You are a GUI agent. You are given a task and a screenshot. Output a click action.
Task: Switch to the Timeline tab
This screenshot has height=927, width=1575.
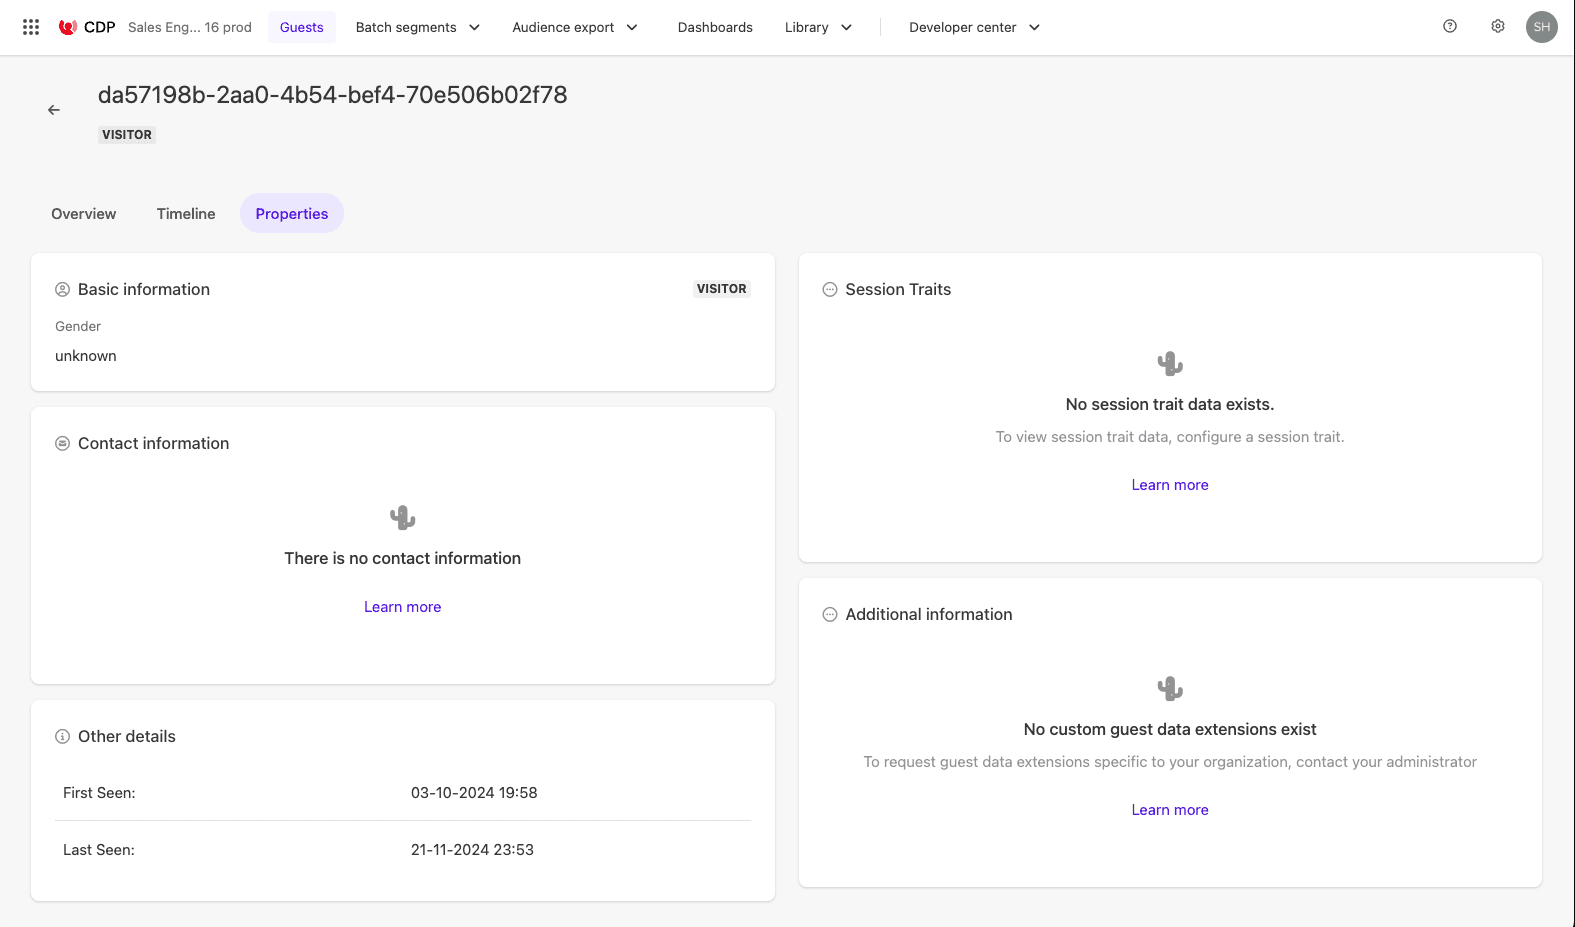click(x=186, y=214)
